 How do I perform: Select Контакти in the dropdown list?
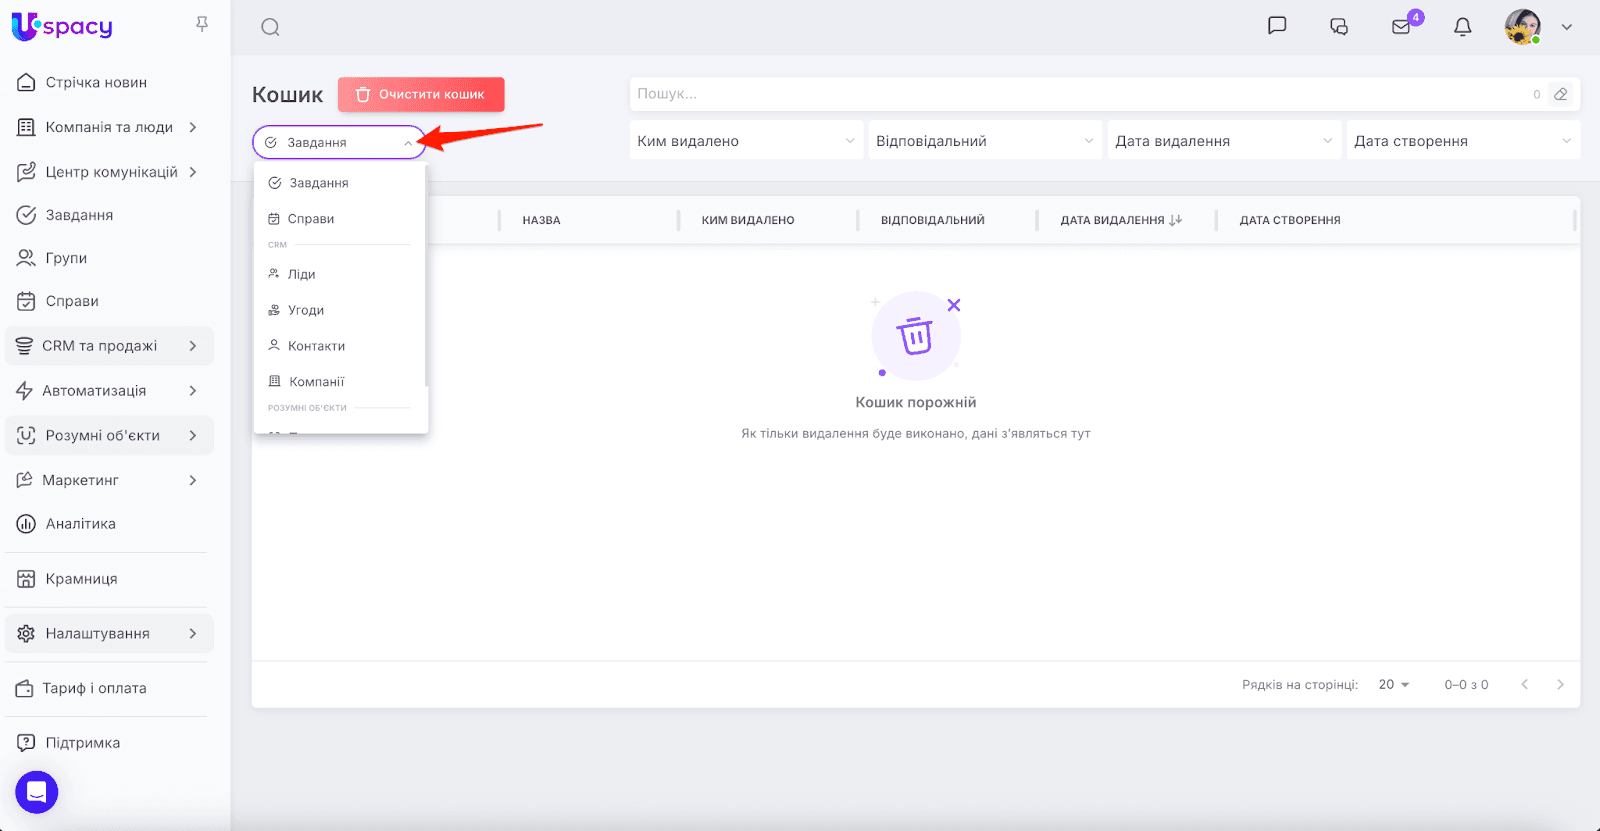click(x=340, y=346)
